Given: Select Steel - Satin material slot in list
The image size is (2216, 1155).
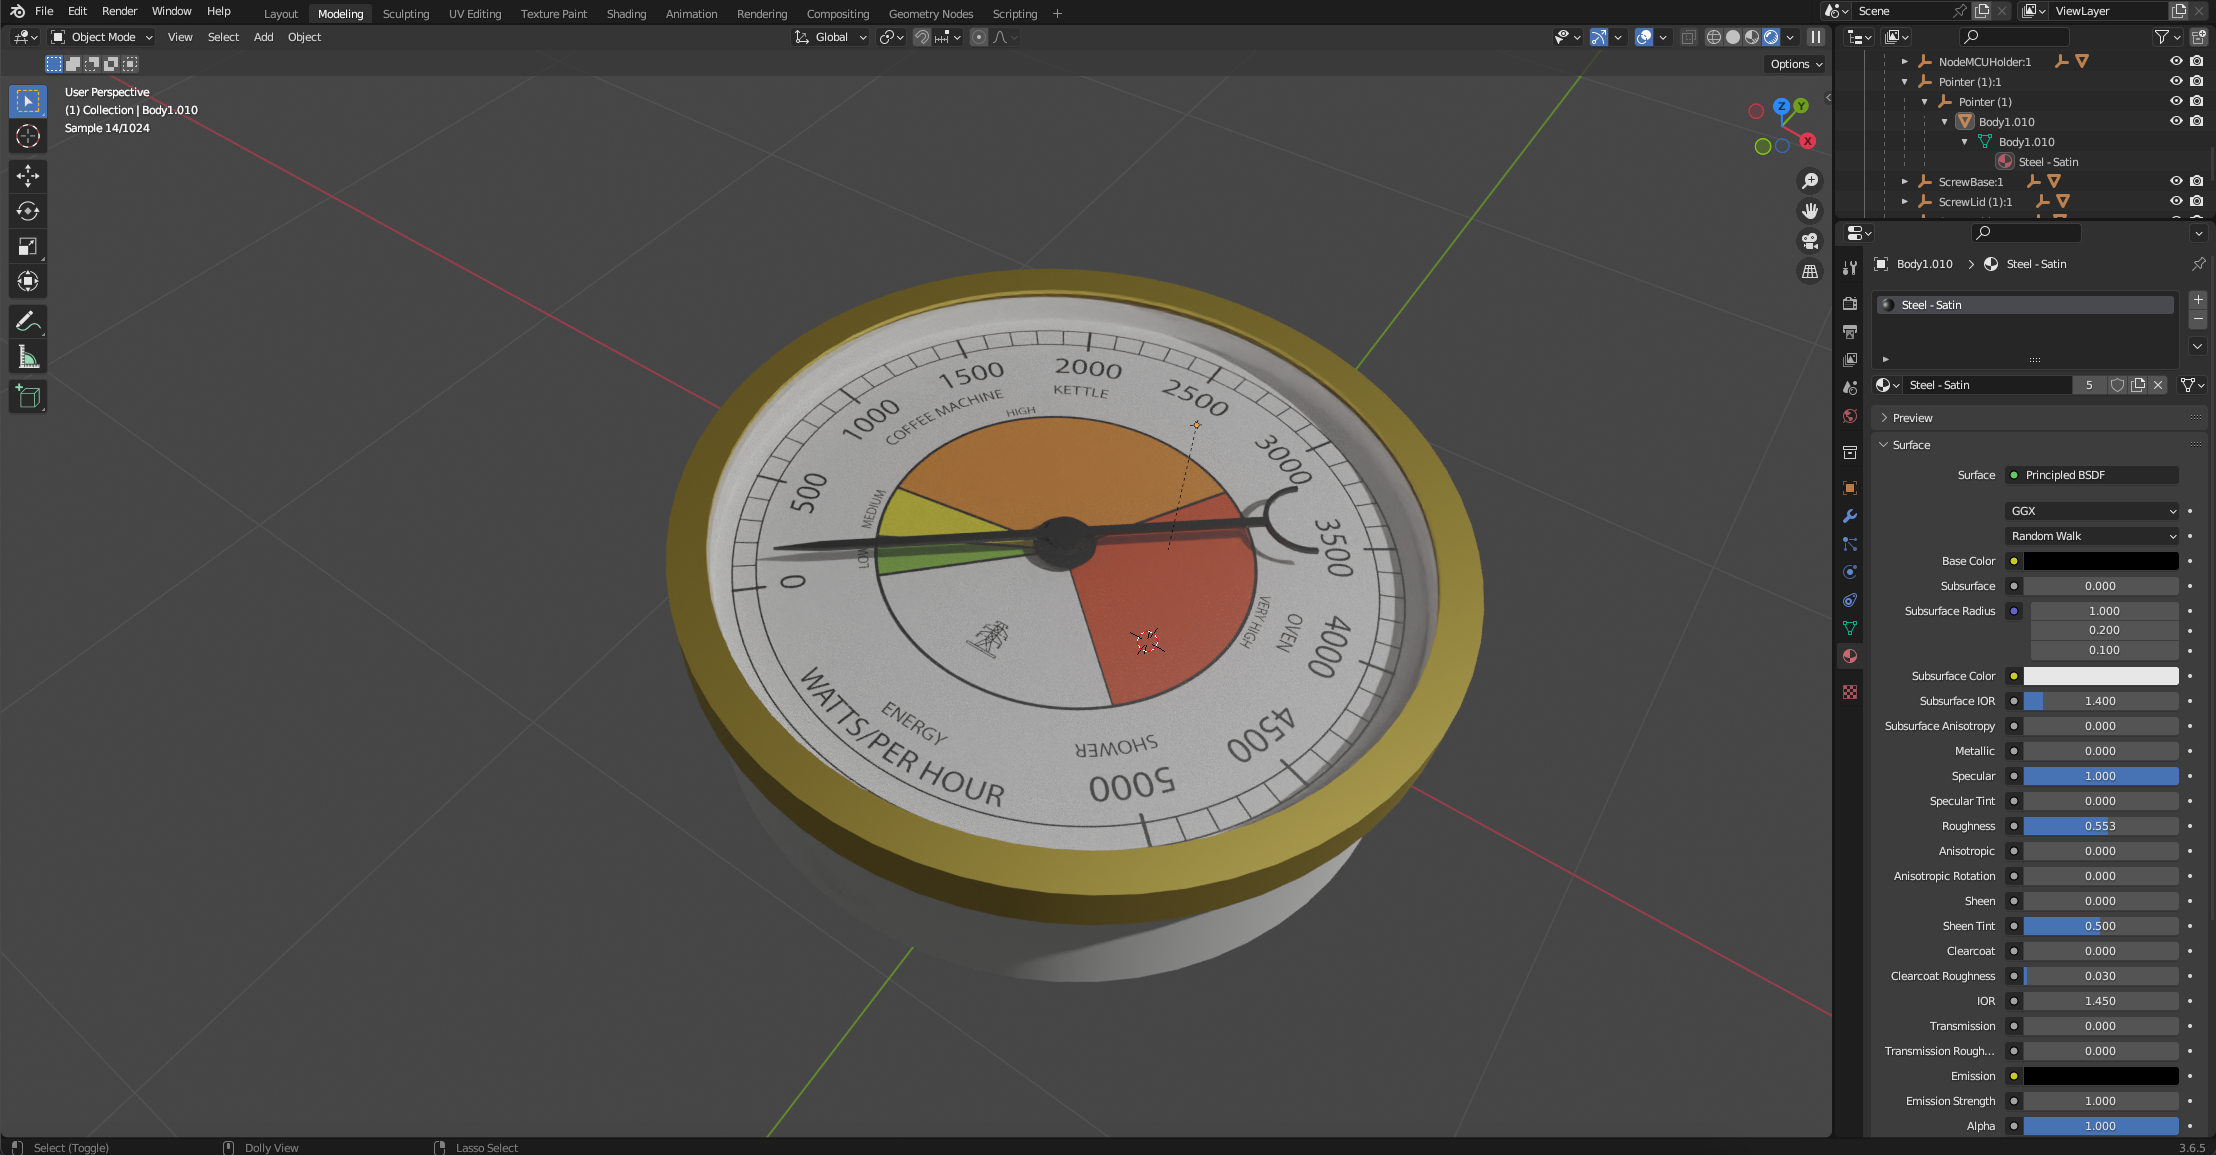Looking at the screenshot, I should (x=2025, y=305).
